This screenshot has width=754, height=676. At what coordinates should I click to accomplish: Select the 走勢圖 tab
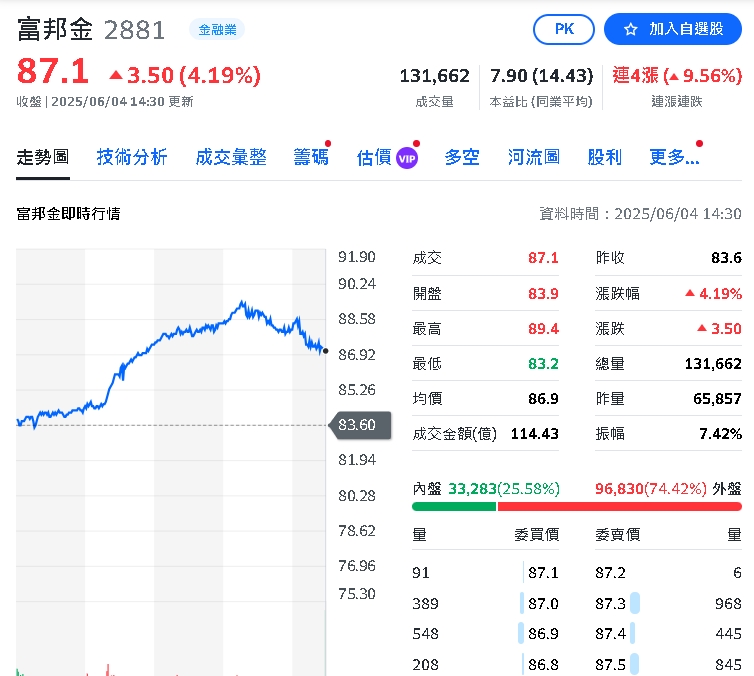coord(43,157)
